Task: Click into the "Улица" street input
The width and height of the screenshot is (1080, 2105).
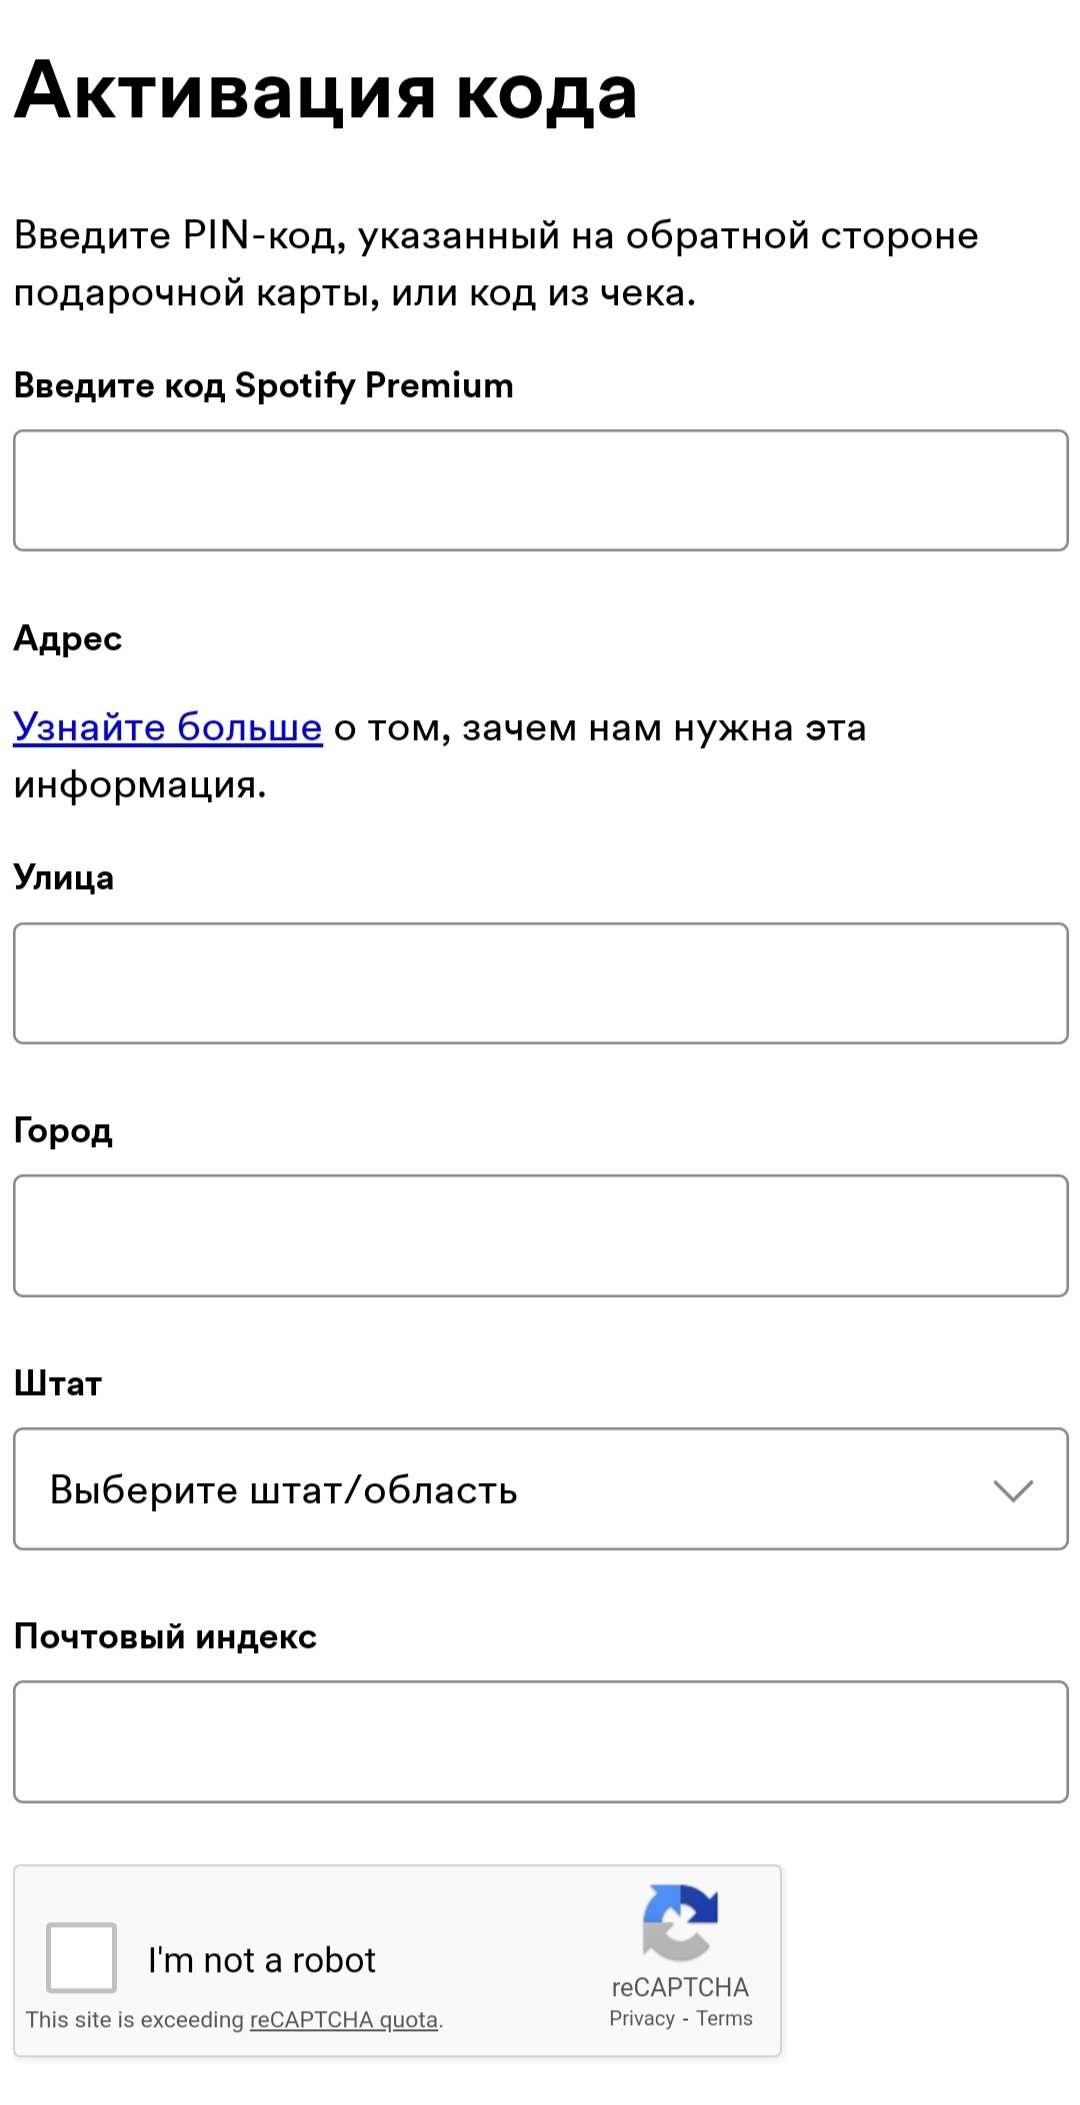Action: 540,983
